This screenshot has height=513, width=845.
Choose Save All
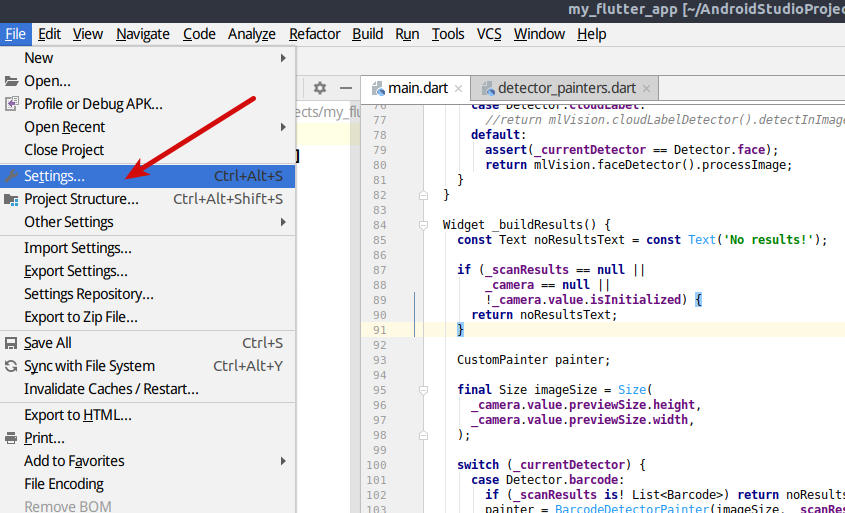pyautogui.click(x=148, y=343)
